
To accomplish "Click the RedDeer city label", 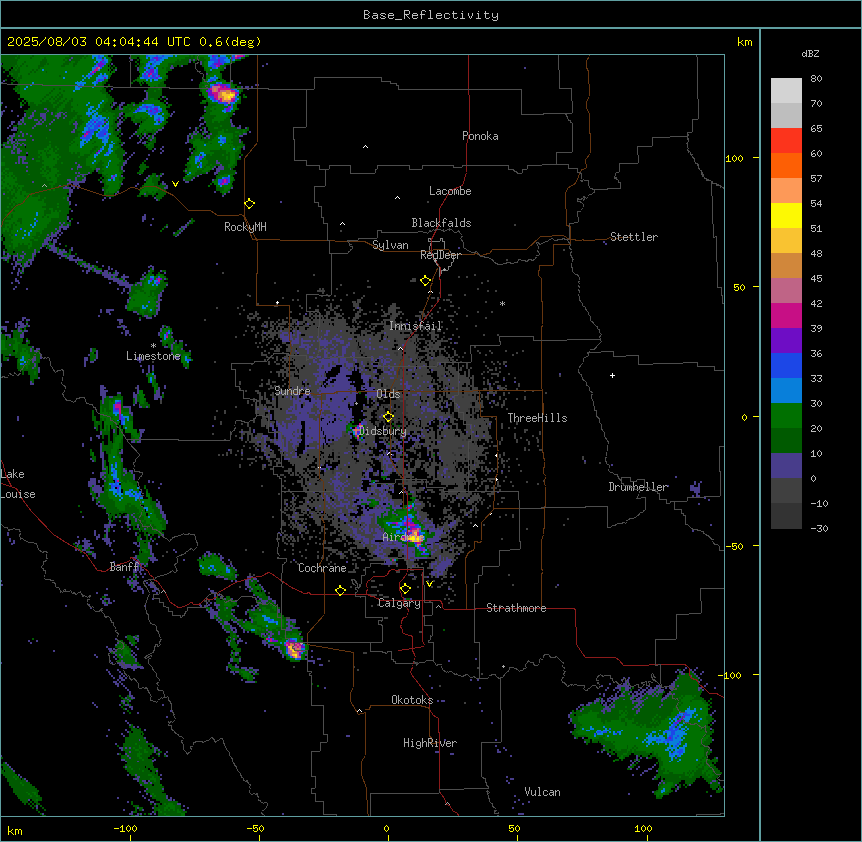I will (x=440, y=255).
